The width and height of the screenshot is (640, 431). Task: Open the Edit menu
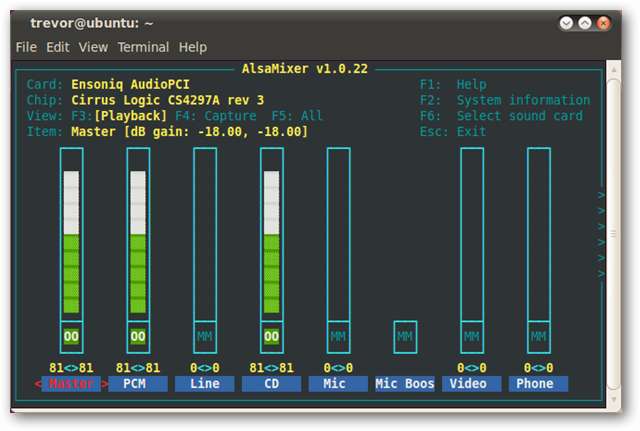pos(58,47)
